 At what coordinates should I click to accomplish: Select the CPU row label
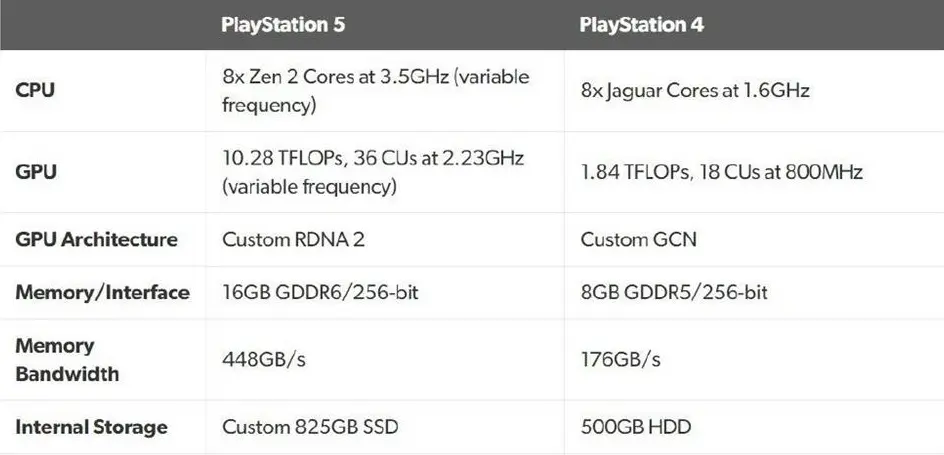36,91
